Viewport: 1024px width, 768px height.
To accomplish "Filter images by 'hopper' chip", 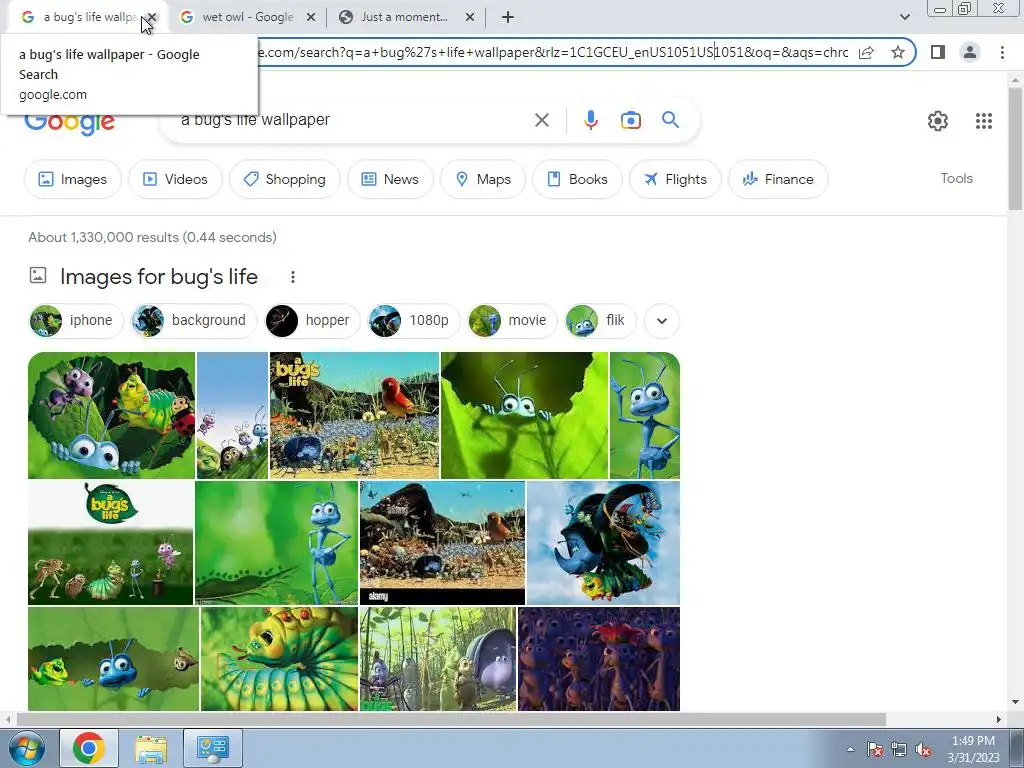I will (x=312, y=321).
